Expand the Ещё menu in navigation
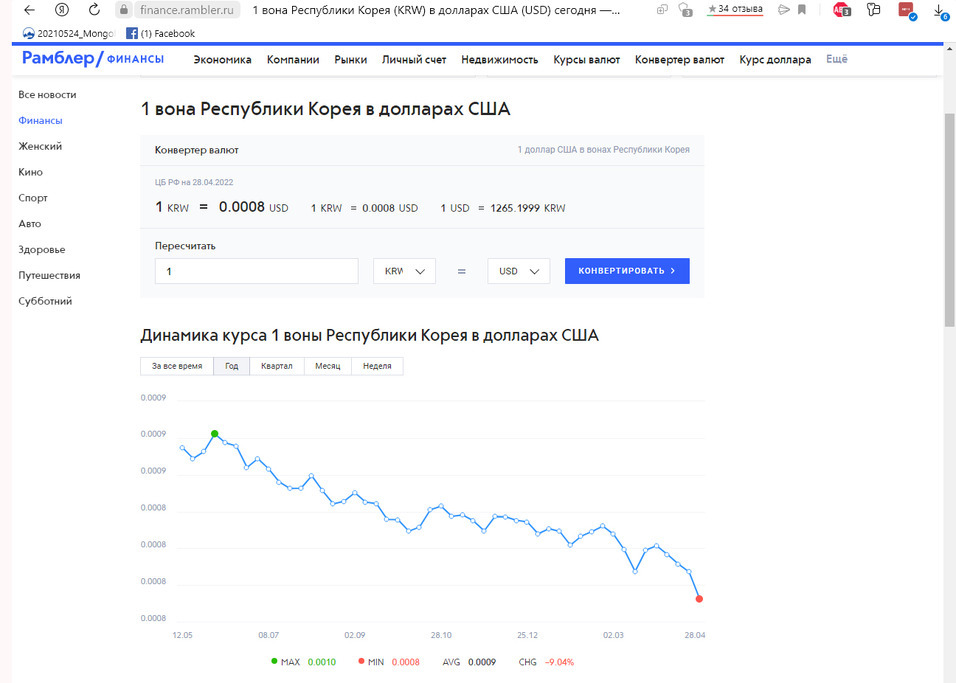Viewport: 956px width, 683px height. point(836,59)
